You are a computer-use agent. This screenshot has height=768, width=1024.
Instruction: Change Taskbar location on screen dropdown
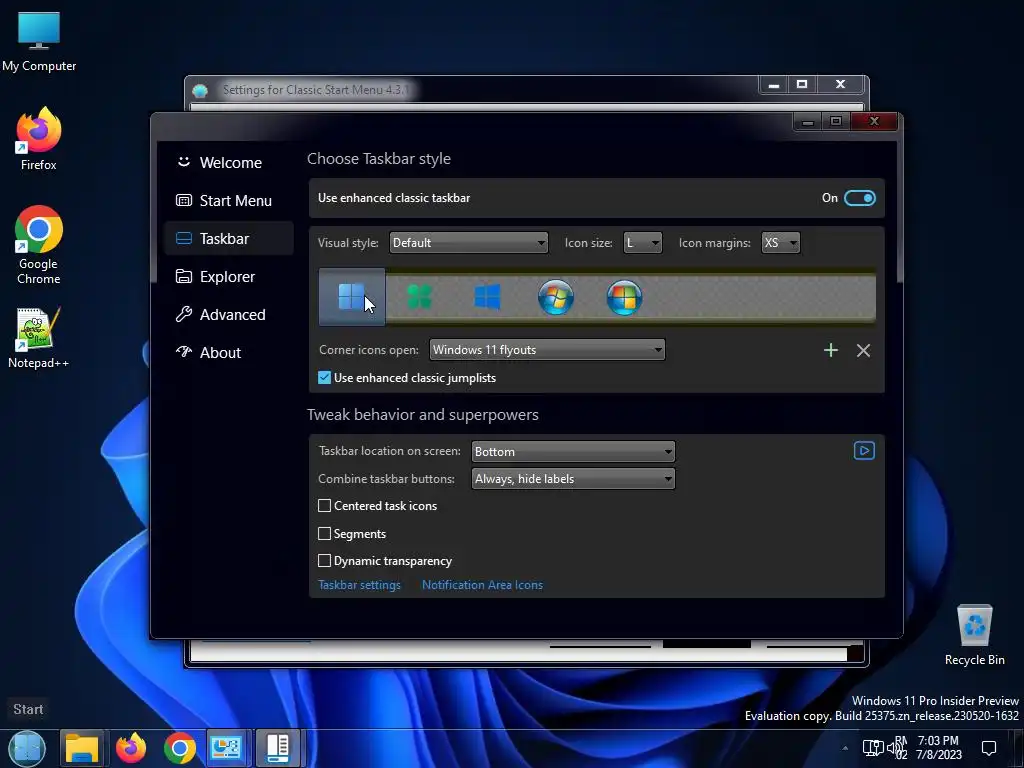click(x=573, y=451)
